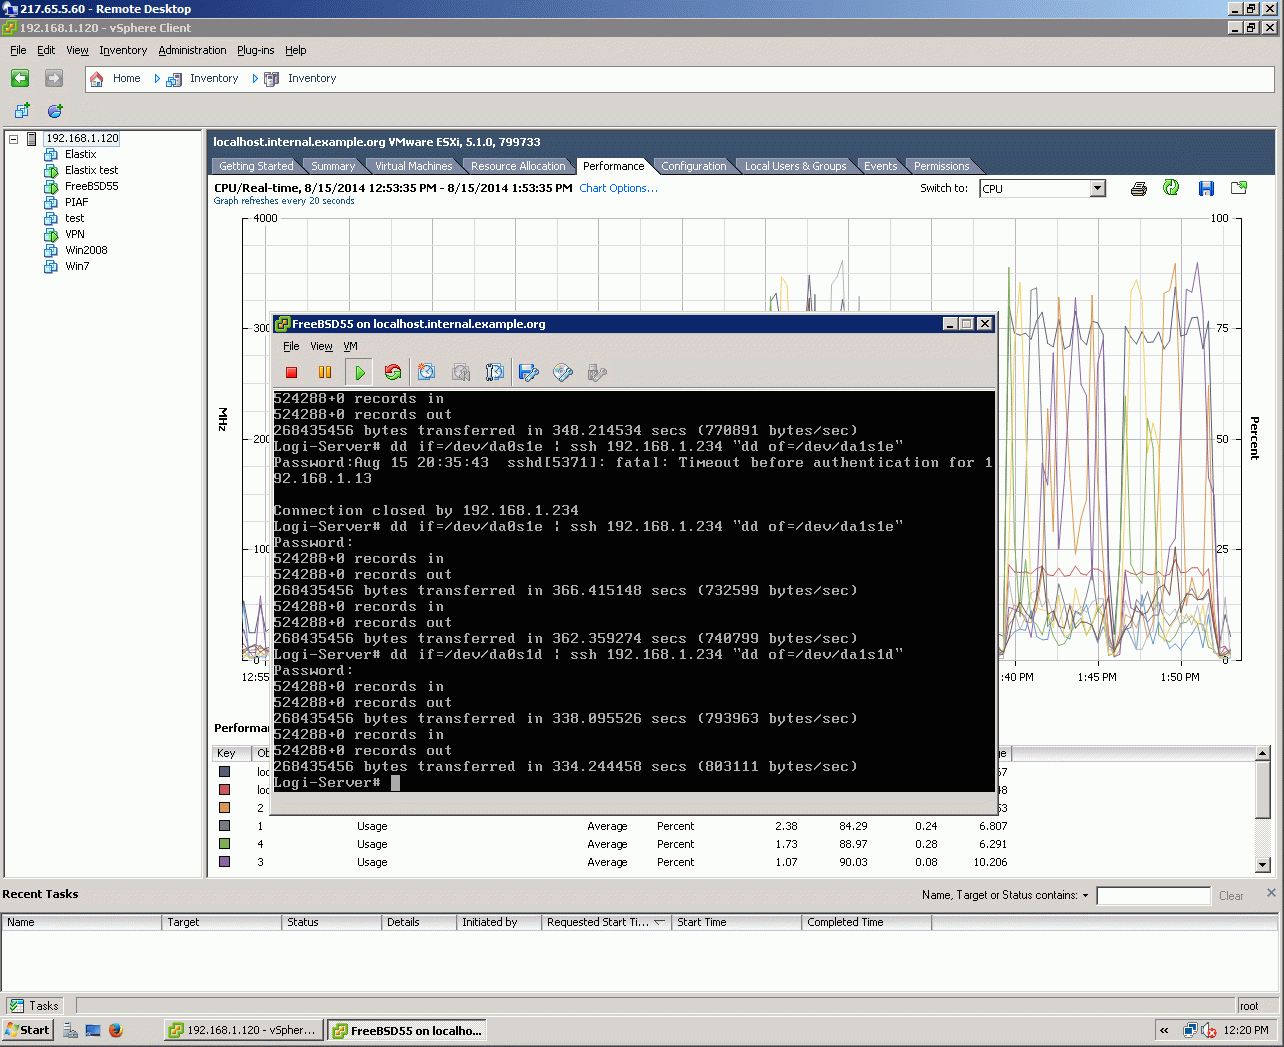Create a new resource pool icon
1284x1047 pixels.
pyautogui.click(x=55, y=111)
